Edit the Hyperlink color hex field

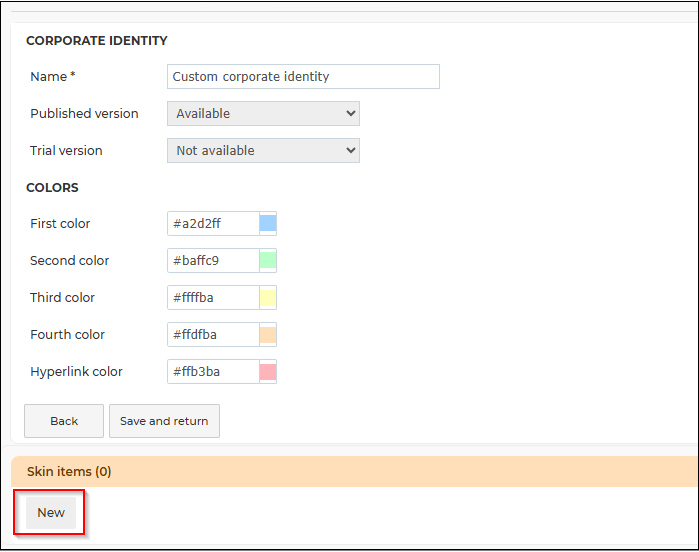213,371
